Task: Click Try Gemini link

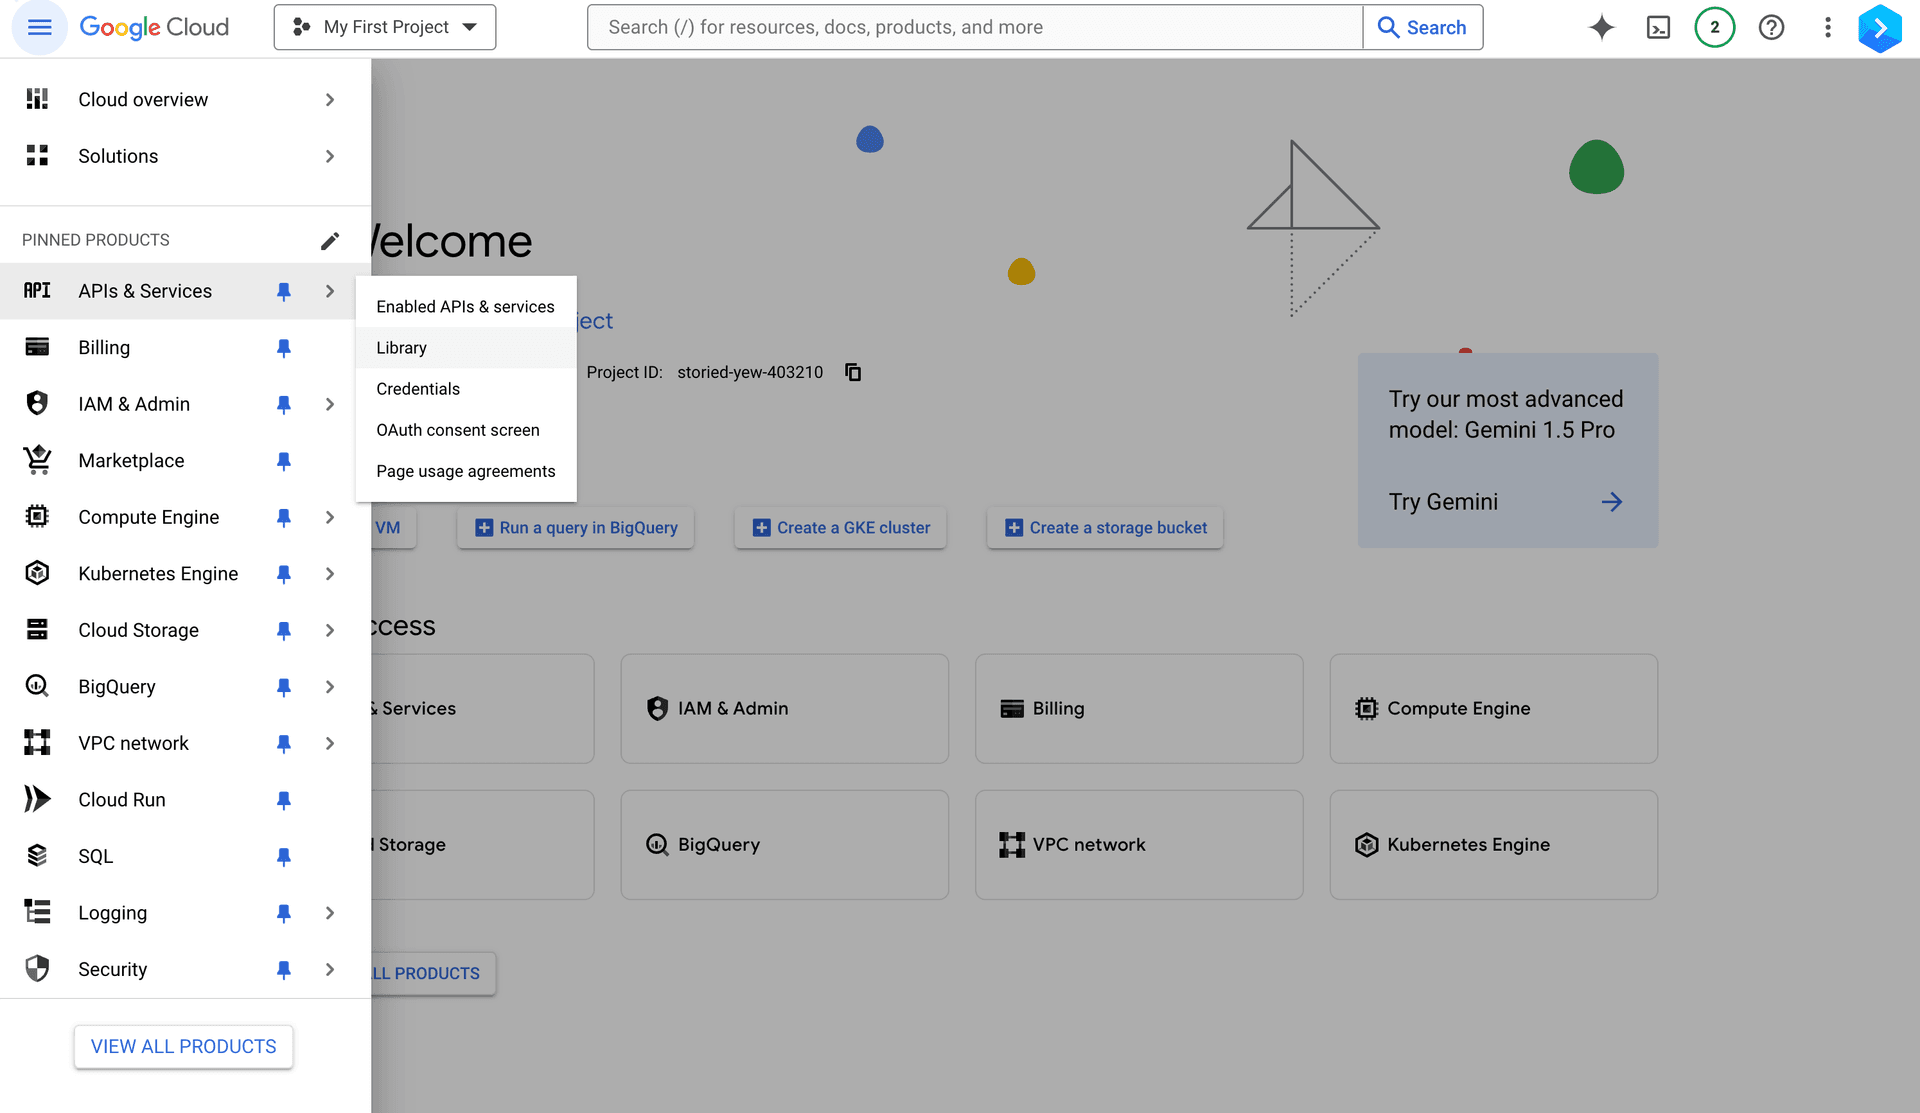Action: pos(1443,501)
